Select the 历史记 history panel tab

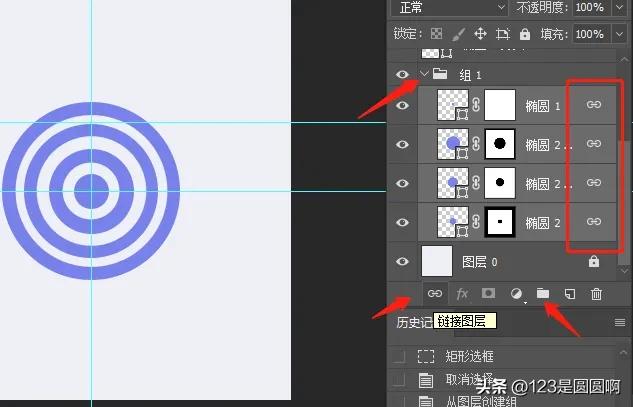[415, 322]
